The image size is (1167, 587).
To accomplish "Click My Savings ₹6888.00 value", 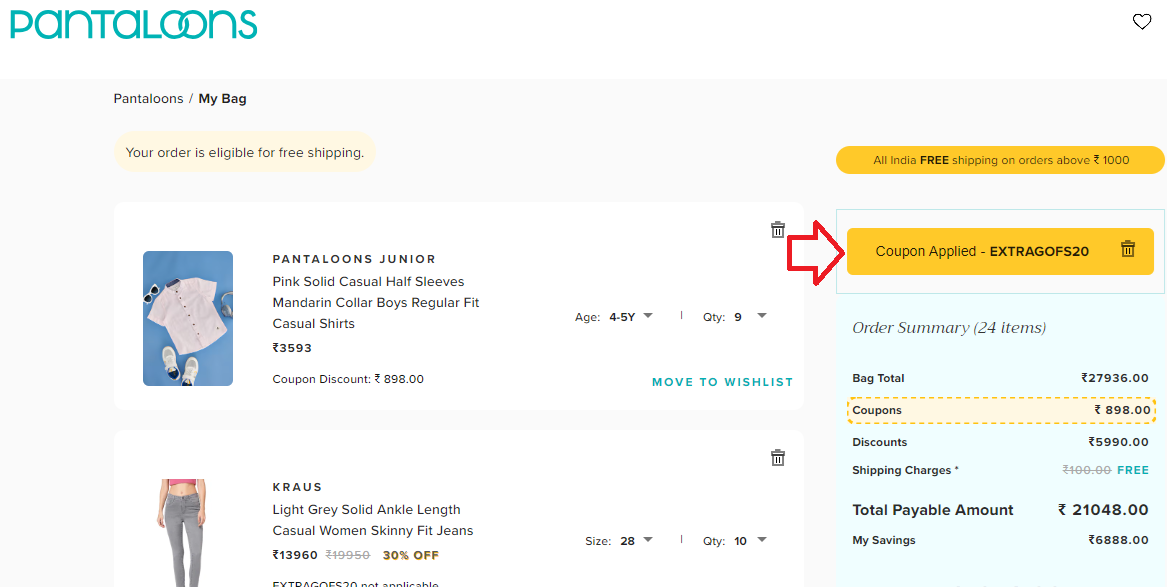I will click(x=1118, y=540).
